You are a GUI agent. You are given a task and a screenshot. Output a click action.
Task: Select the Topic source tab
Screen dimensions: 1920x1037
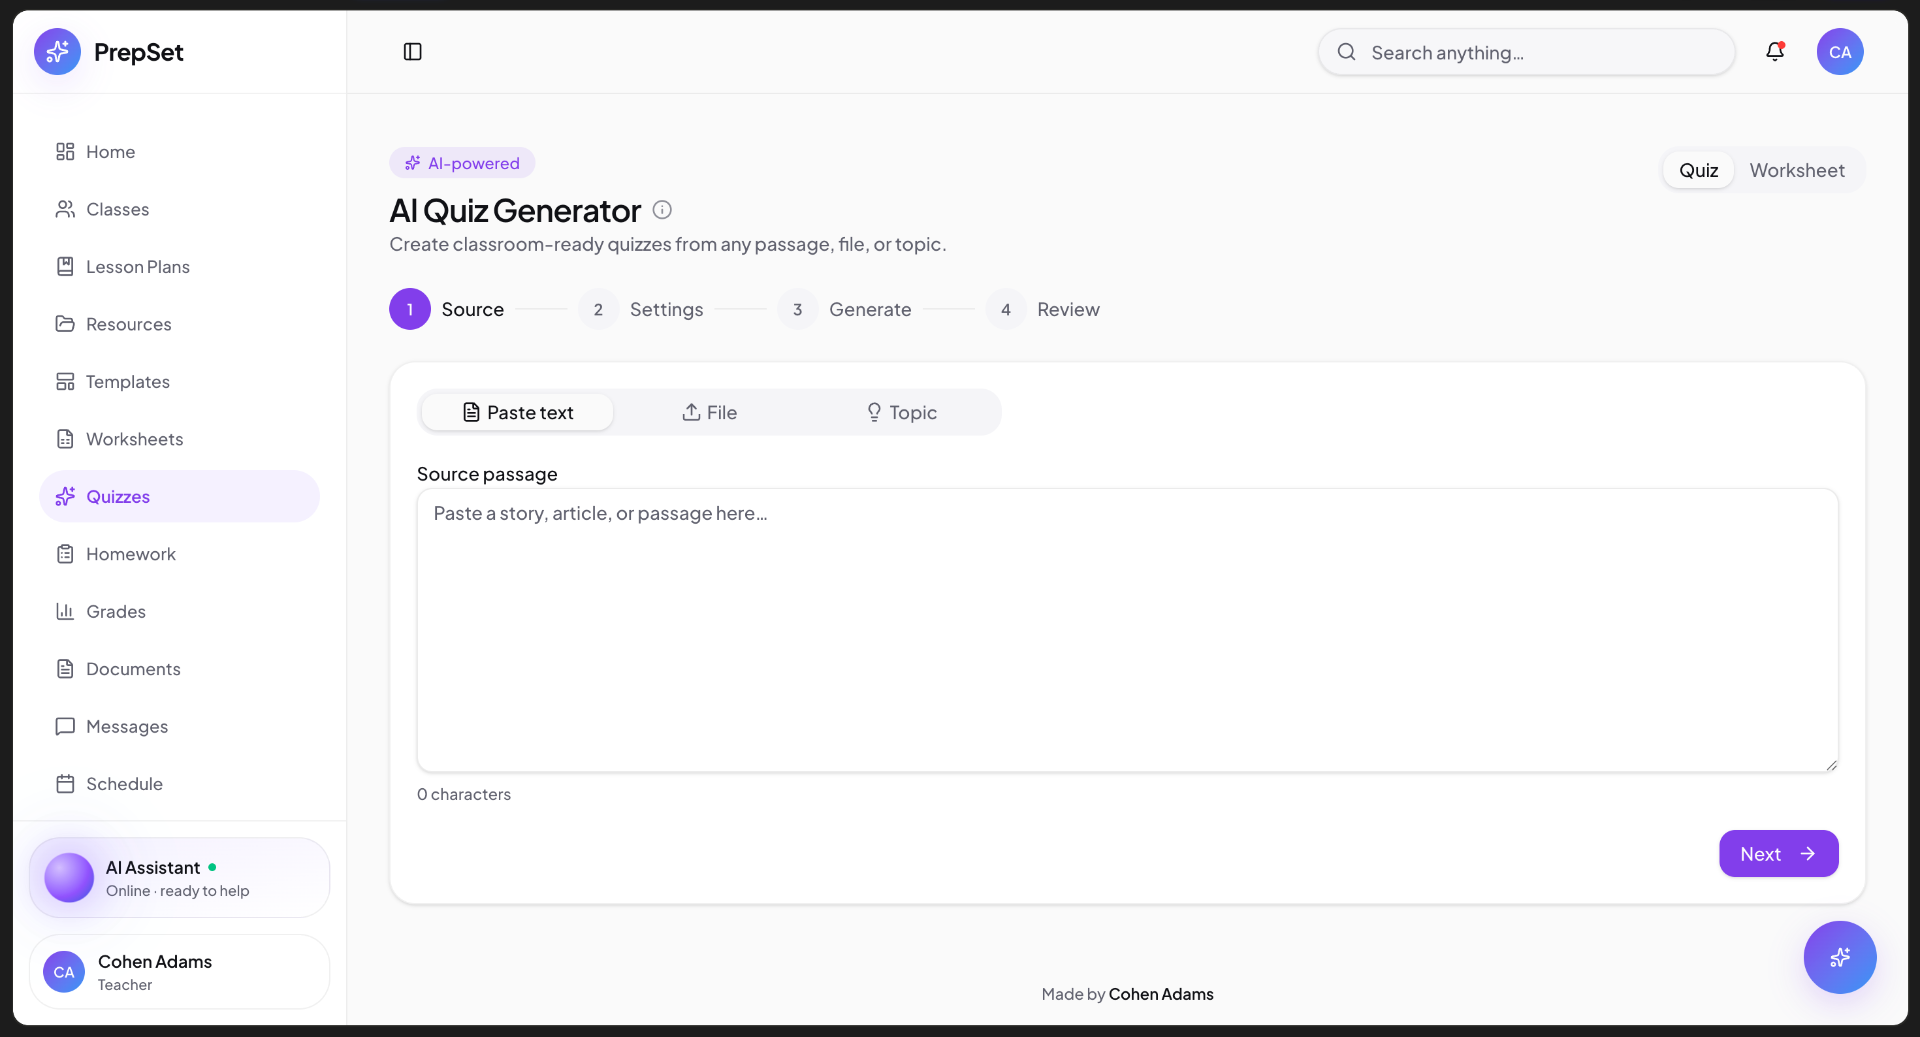point(901,413)
